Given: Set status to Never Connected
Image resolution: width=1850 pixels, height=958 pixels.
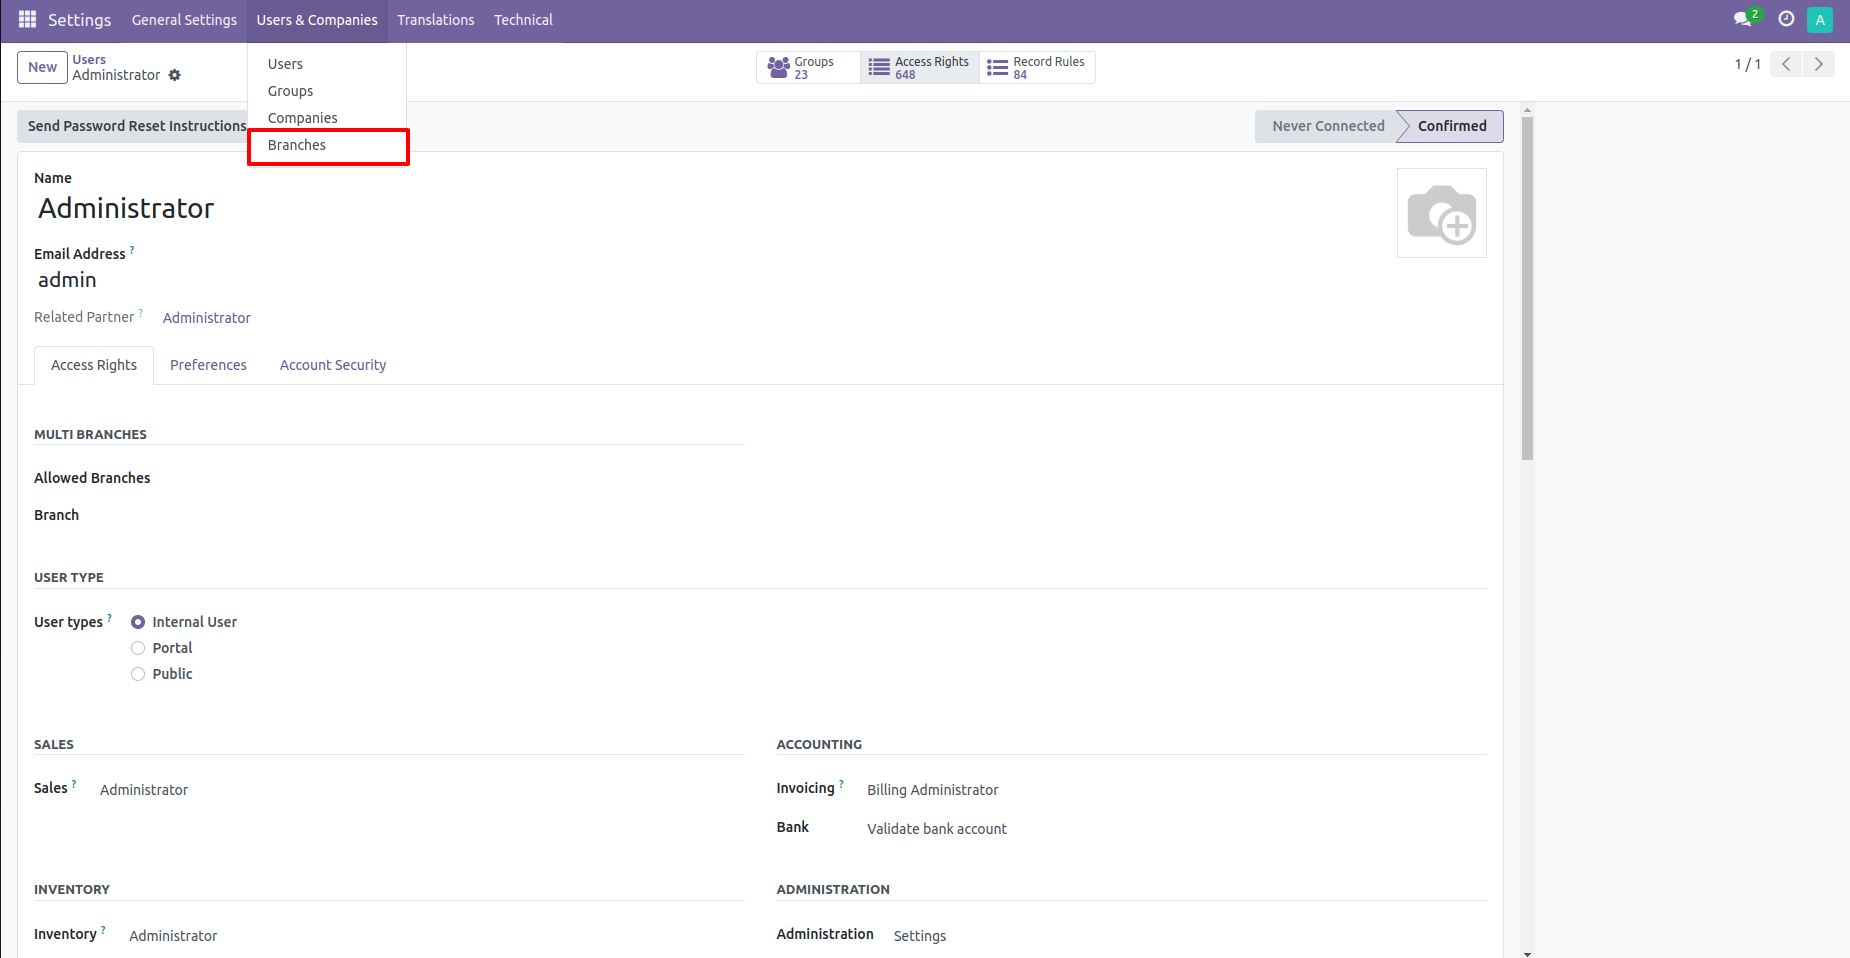Looking at the screenshot, I should pyautogui.click(x=1327, y=126).
